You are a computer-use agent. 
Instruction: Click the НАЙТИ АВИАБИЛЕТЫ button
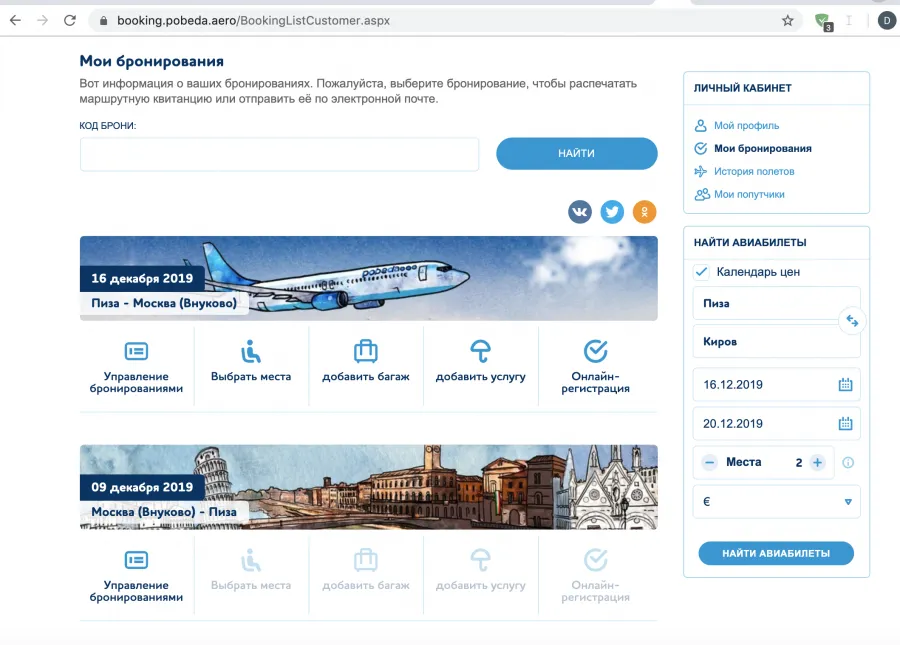click(x=776, y=553)
